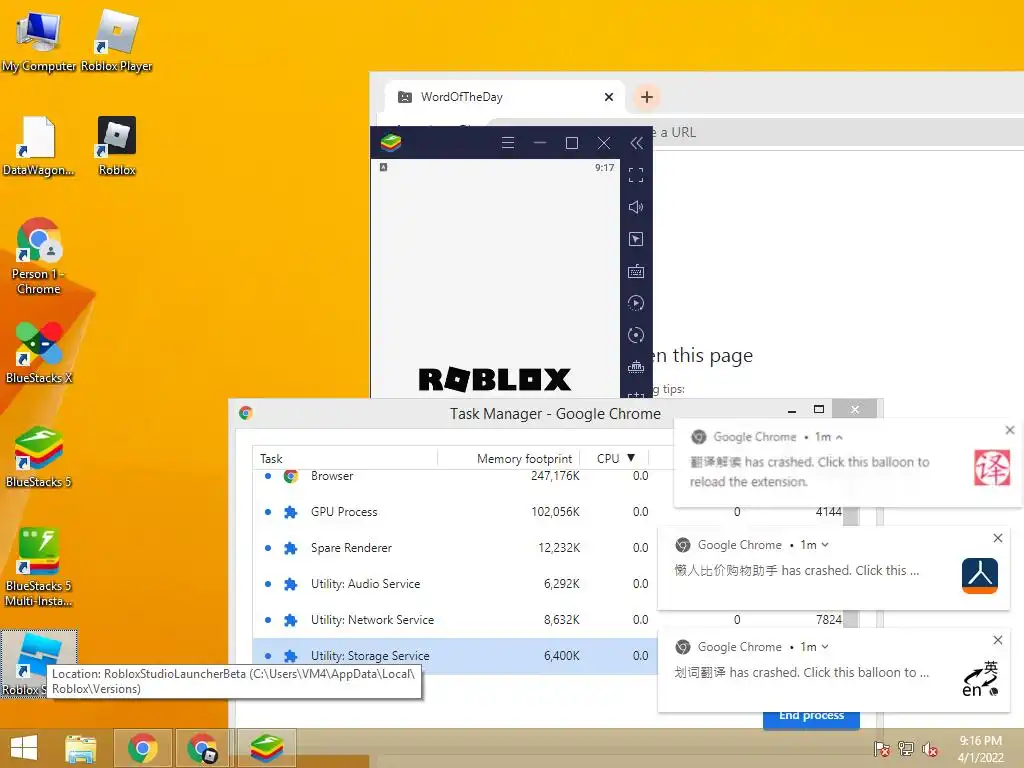
Task: Select the WordOfTheDay browser tab
Action: [x=505, y=97]
